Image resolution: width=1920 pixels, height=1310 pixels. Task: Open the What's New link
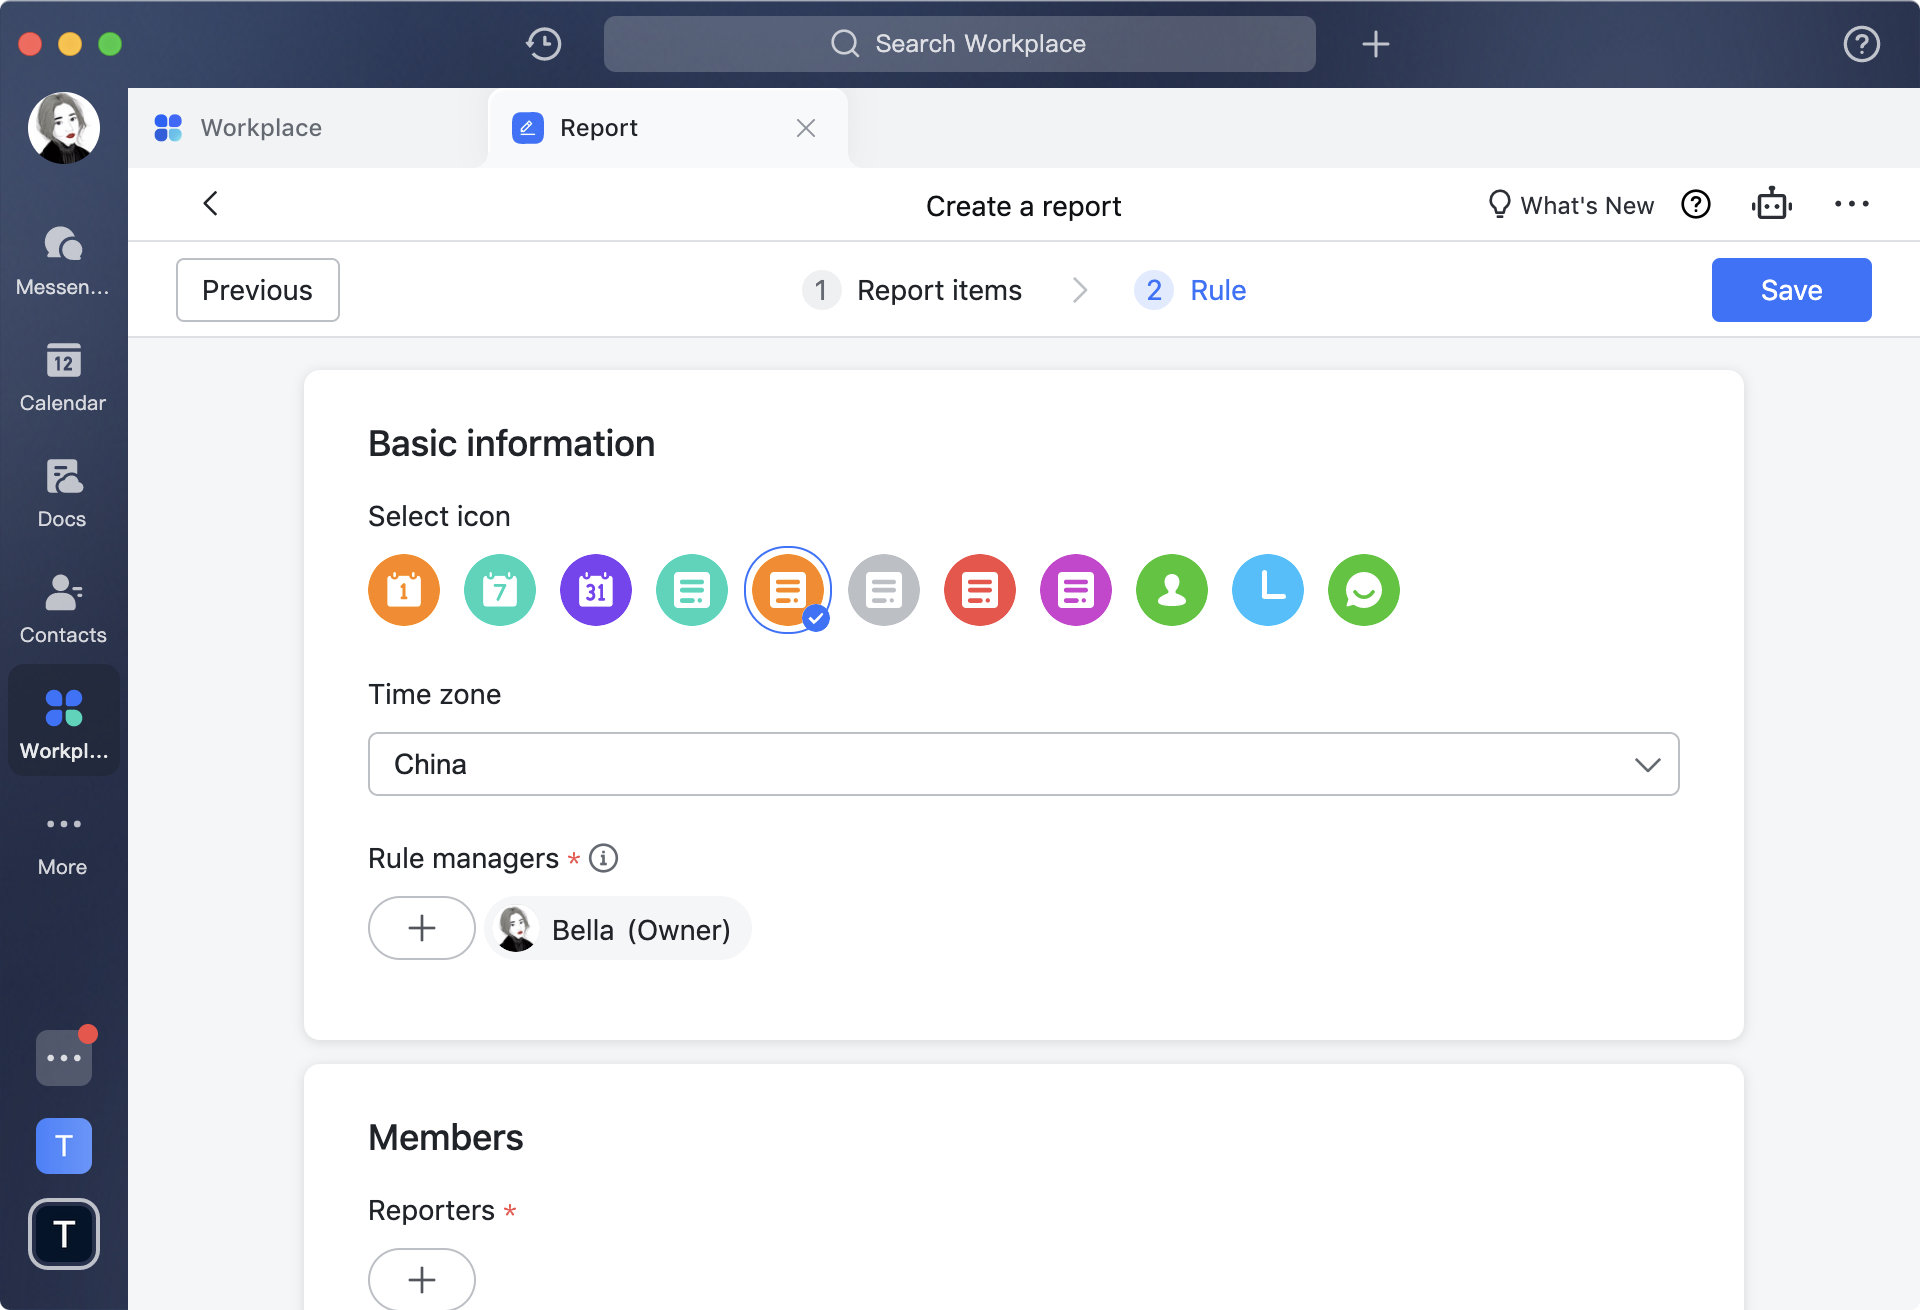(x=1570, y=205)
